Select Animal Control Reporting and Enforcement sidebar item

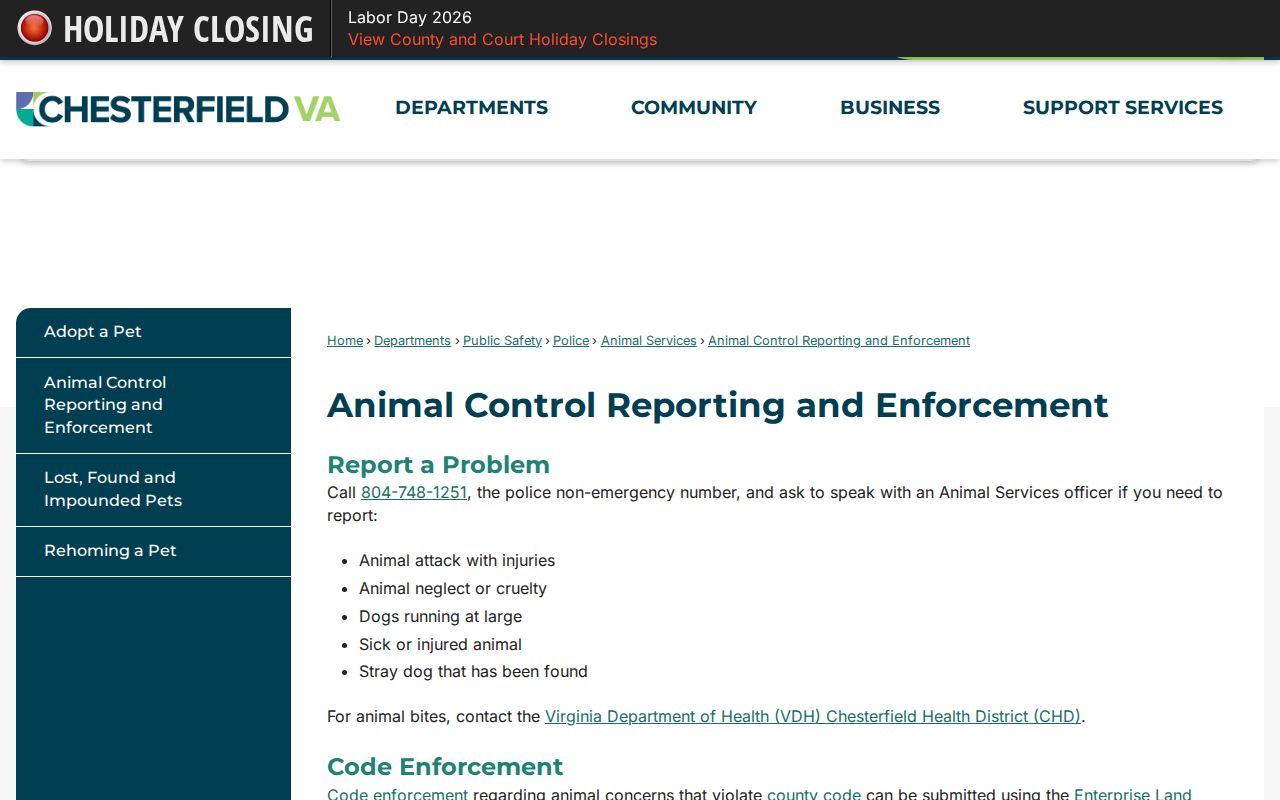(x=153, y=405)
